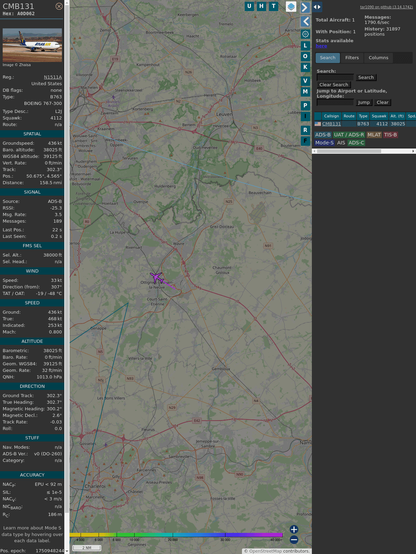The image size is (416, 554).
Task: Open registration N1511A link
Action: coord(53,77)
